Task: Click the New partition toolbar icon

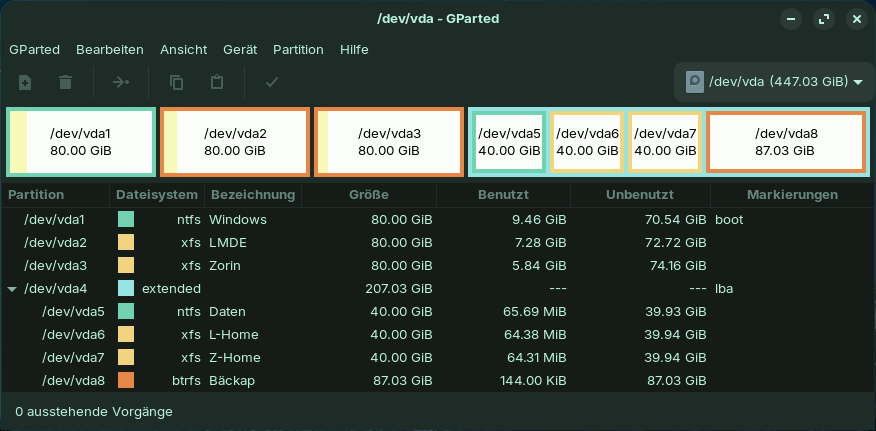Action: click(25, 83)
